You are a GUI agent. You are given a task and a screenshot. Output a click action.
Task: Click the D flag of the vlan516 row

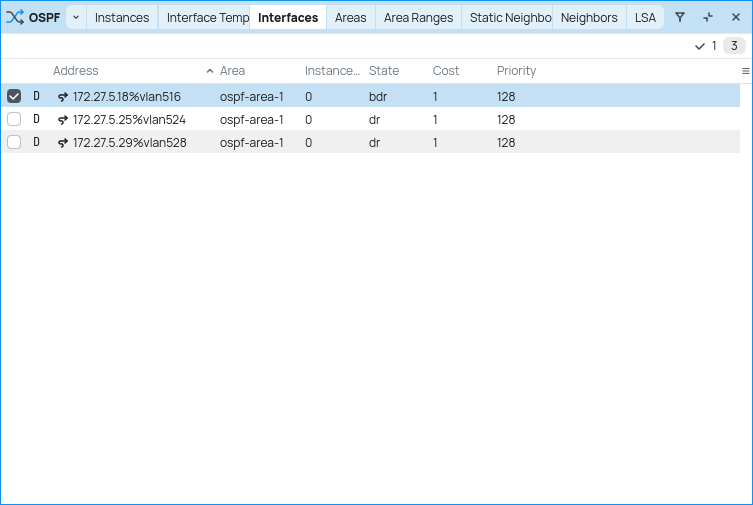36,96
